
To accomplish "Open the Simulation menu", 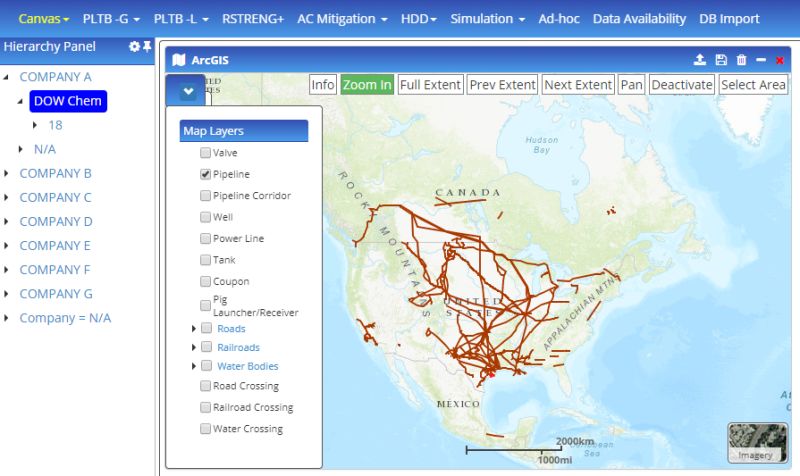I will (487, 19).
